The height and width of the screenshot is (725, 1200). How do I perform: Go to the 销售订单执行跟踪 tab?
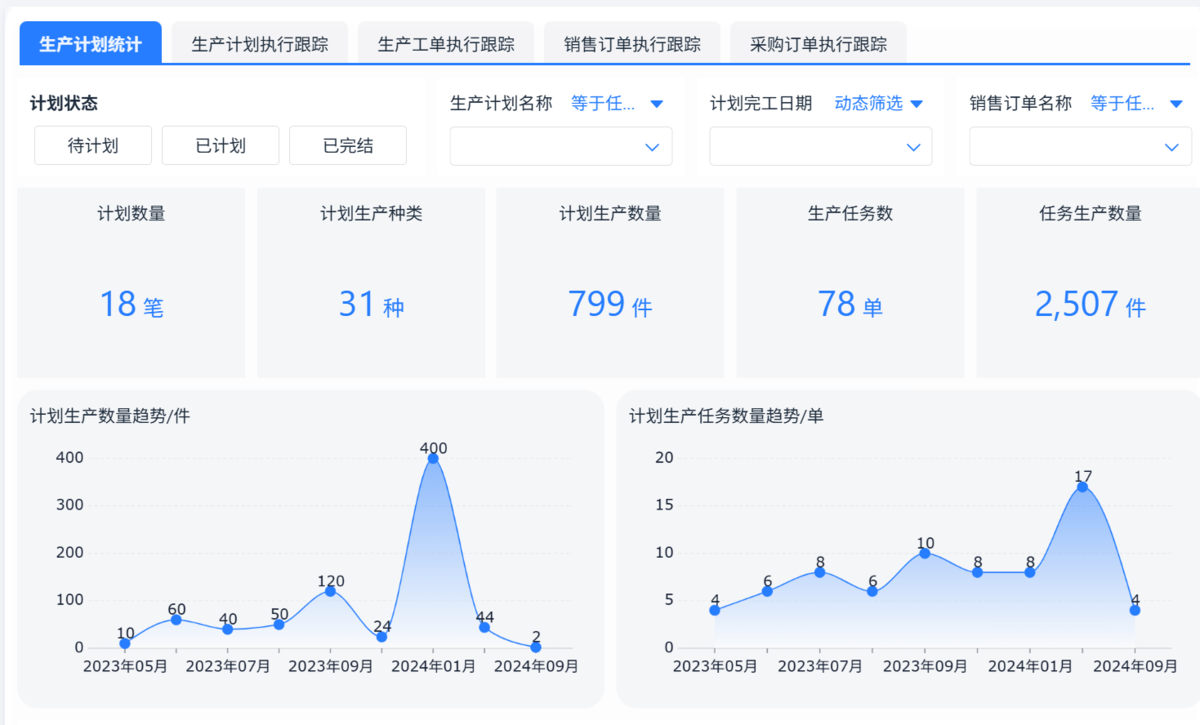pyautogui.click(x=632, y=44)
